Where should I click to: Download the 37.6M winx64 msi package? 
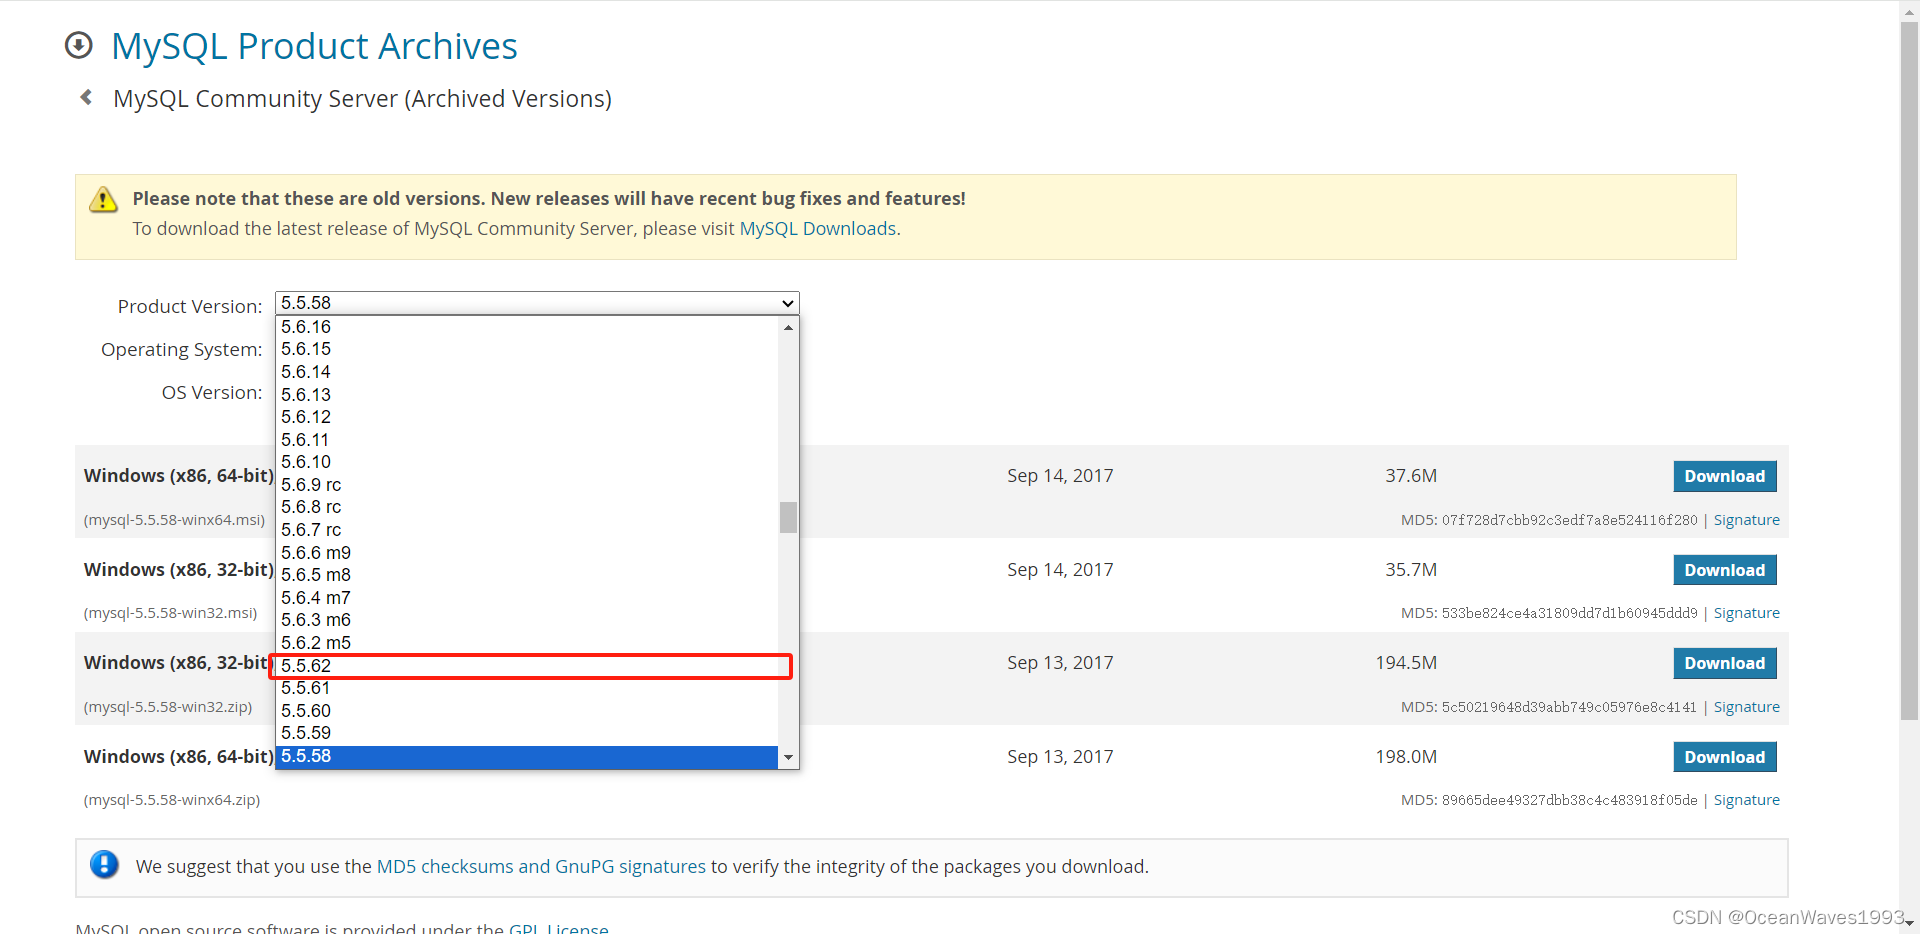[x=1724, y=476]
